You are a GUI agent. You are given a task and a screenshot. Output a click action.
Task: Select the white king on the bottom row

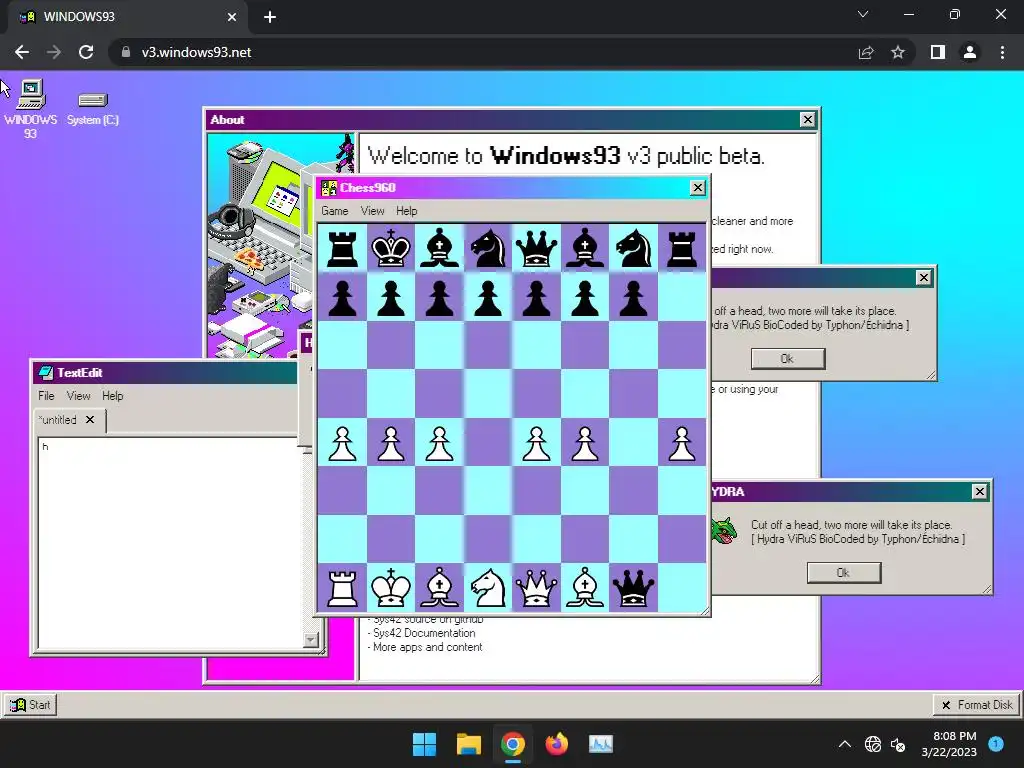(391, 588)
